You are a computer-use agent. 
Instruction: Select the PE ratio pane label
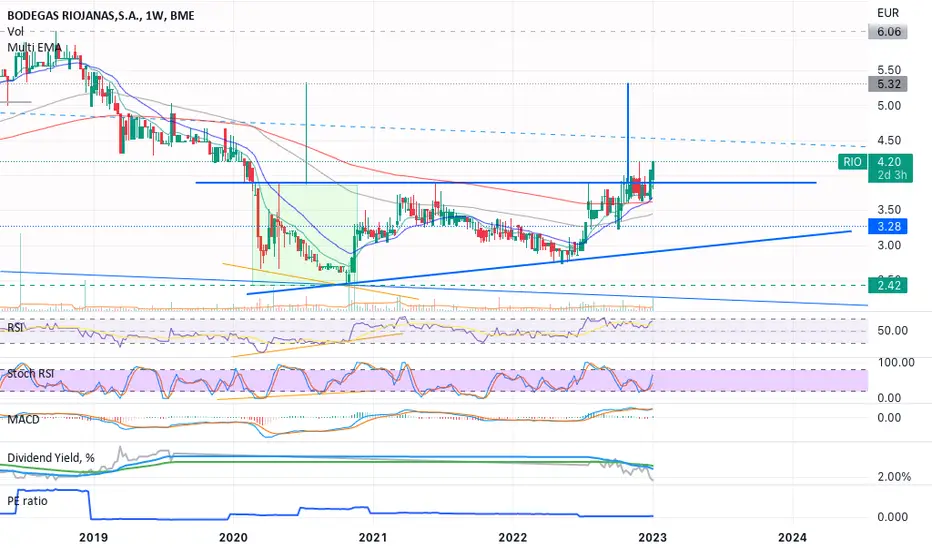27,501
